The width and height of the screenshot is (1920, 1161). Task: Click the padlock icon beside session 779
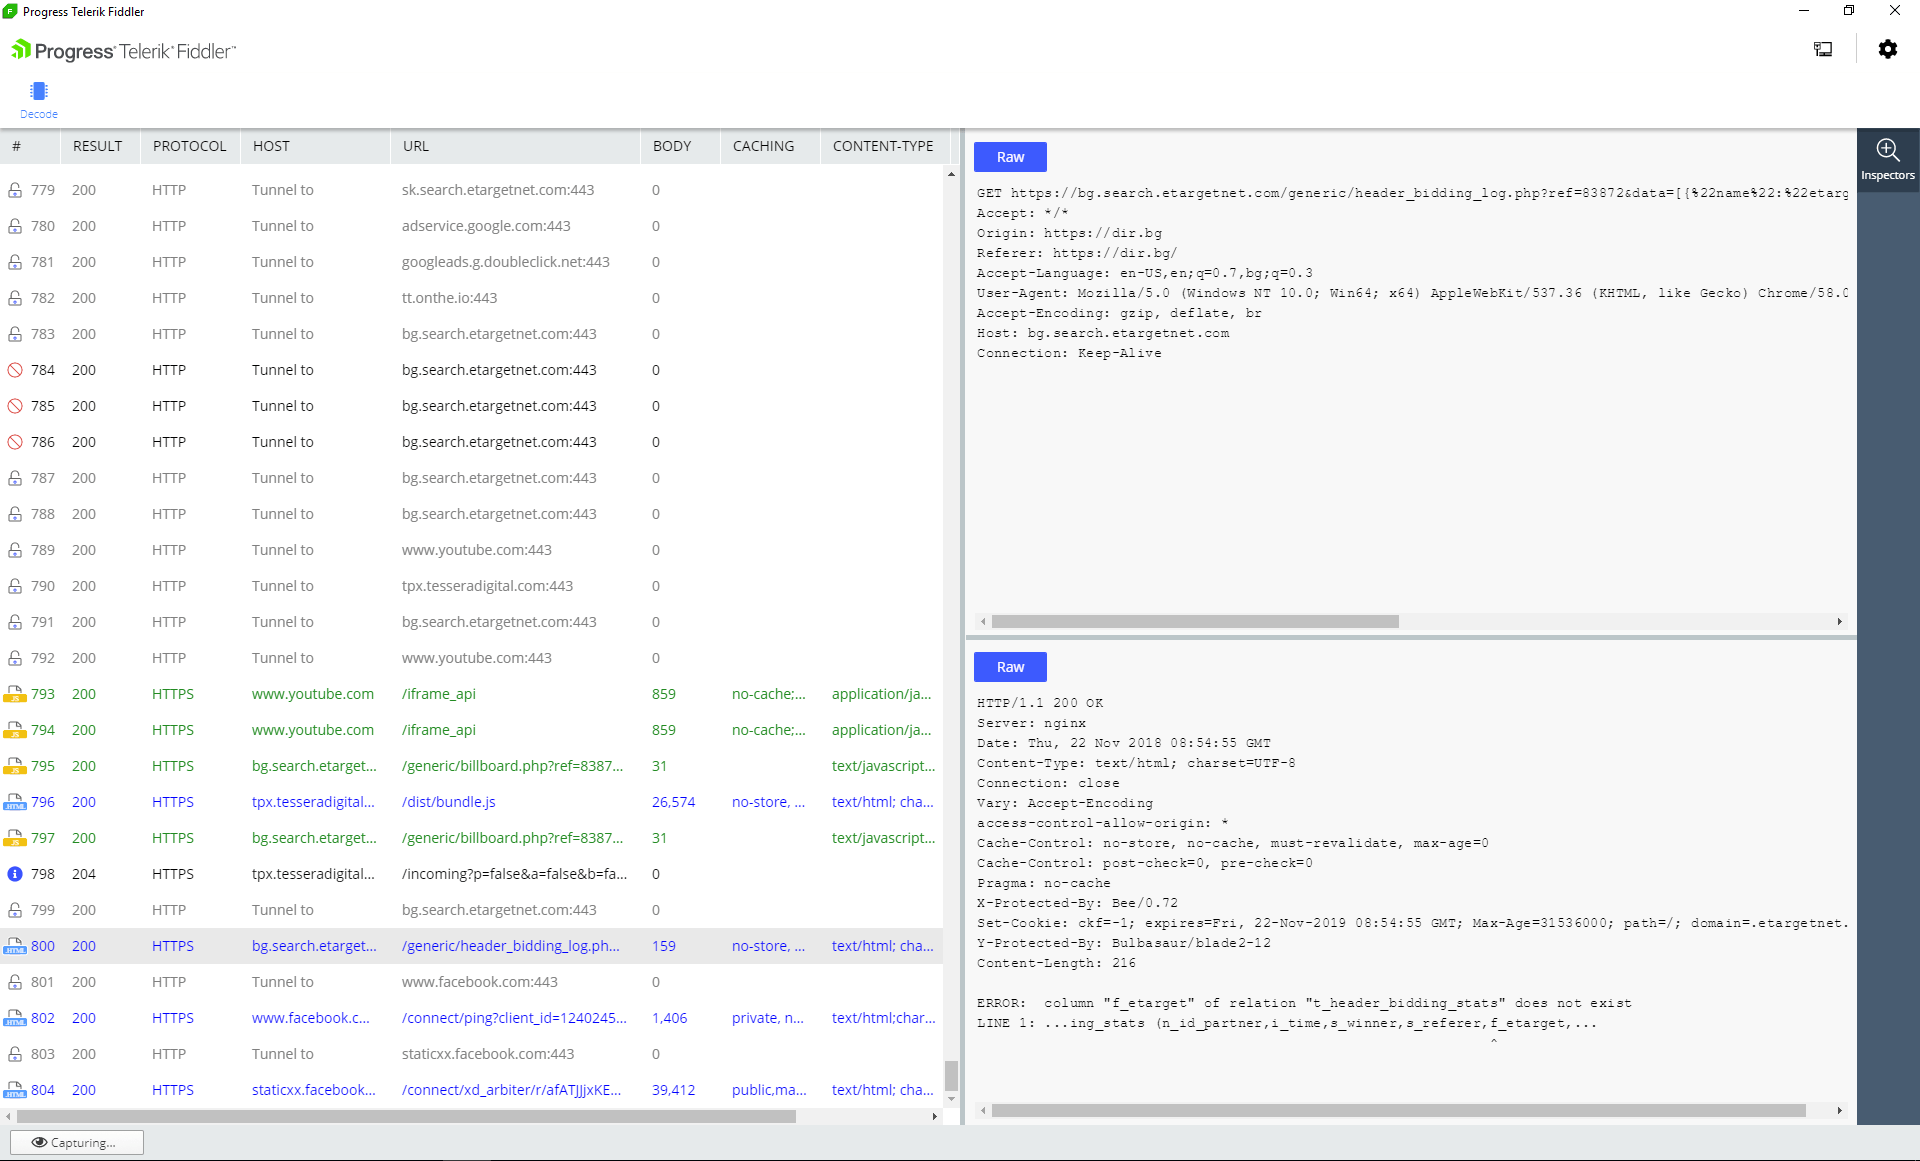14,189
